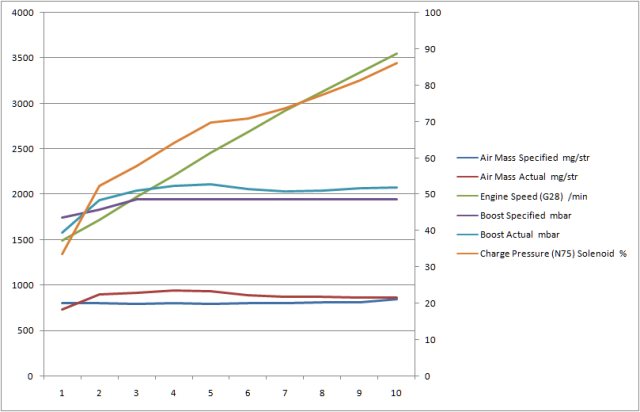The image size is (640, 412).
Task: Click the 3500 label on left axis
Action: 18,59
